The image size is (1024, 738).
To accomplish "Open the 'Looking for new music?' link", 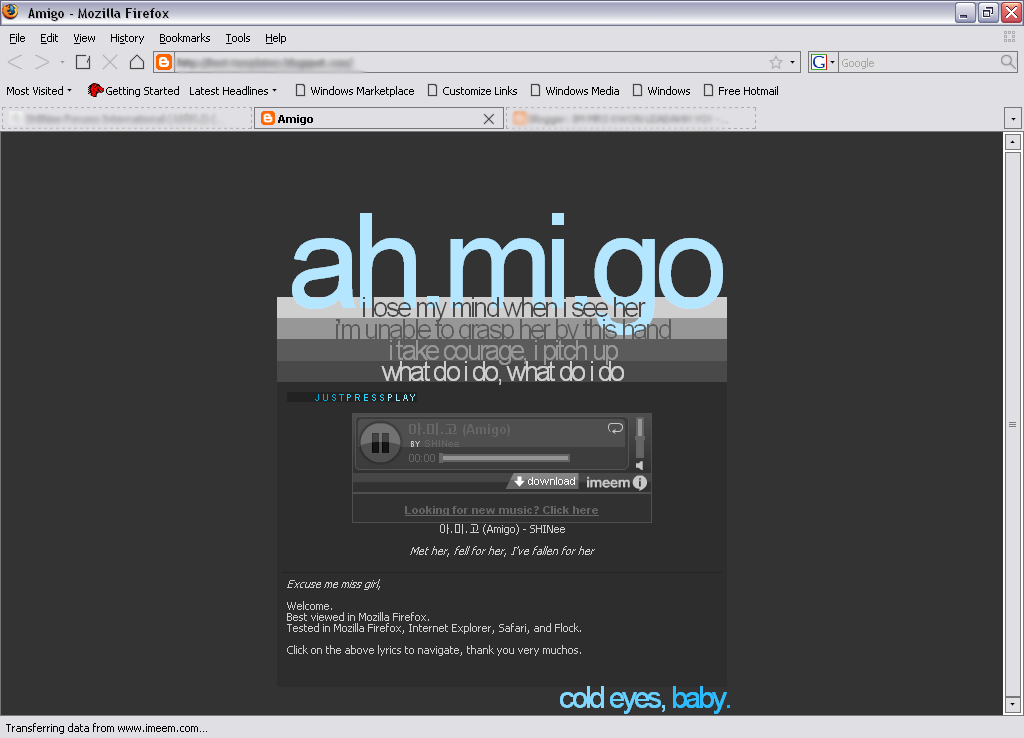I will click(x=501, y=510).
